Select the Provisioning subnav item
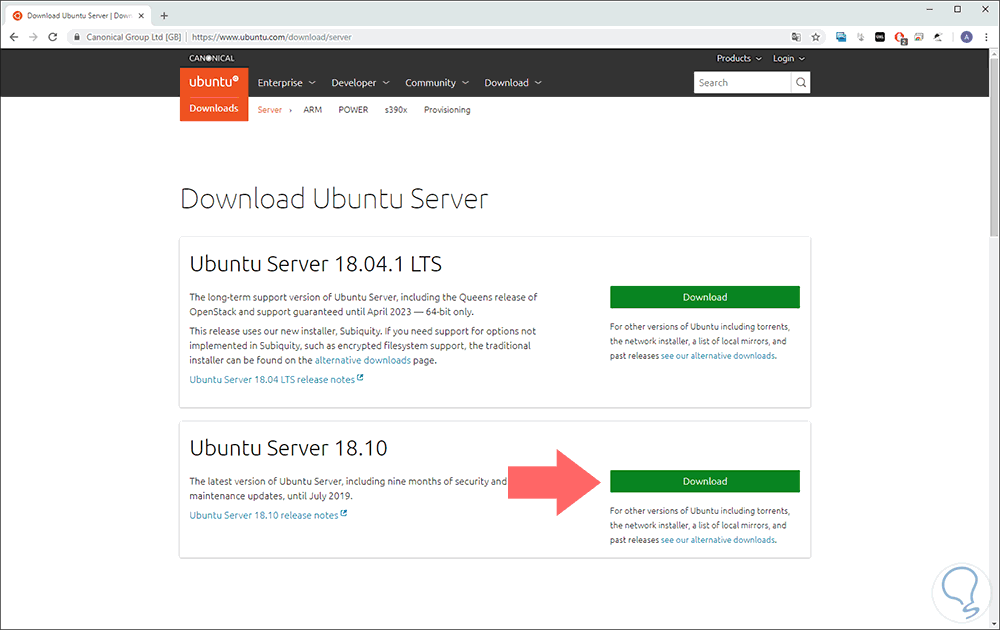This screenshot has height=630, width=1000. pos(447,110)
